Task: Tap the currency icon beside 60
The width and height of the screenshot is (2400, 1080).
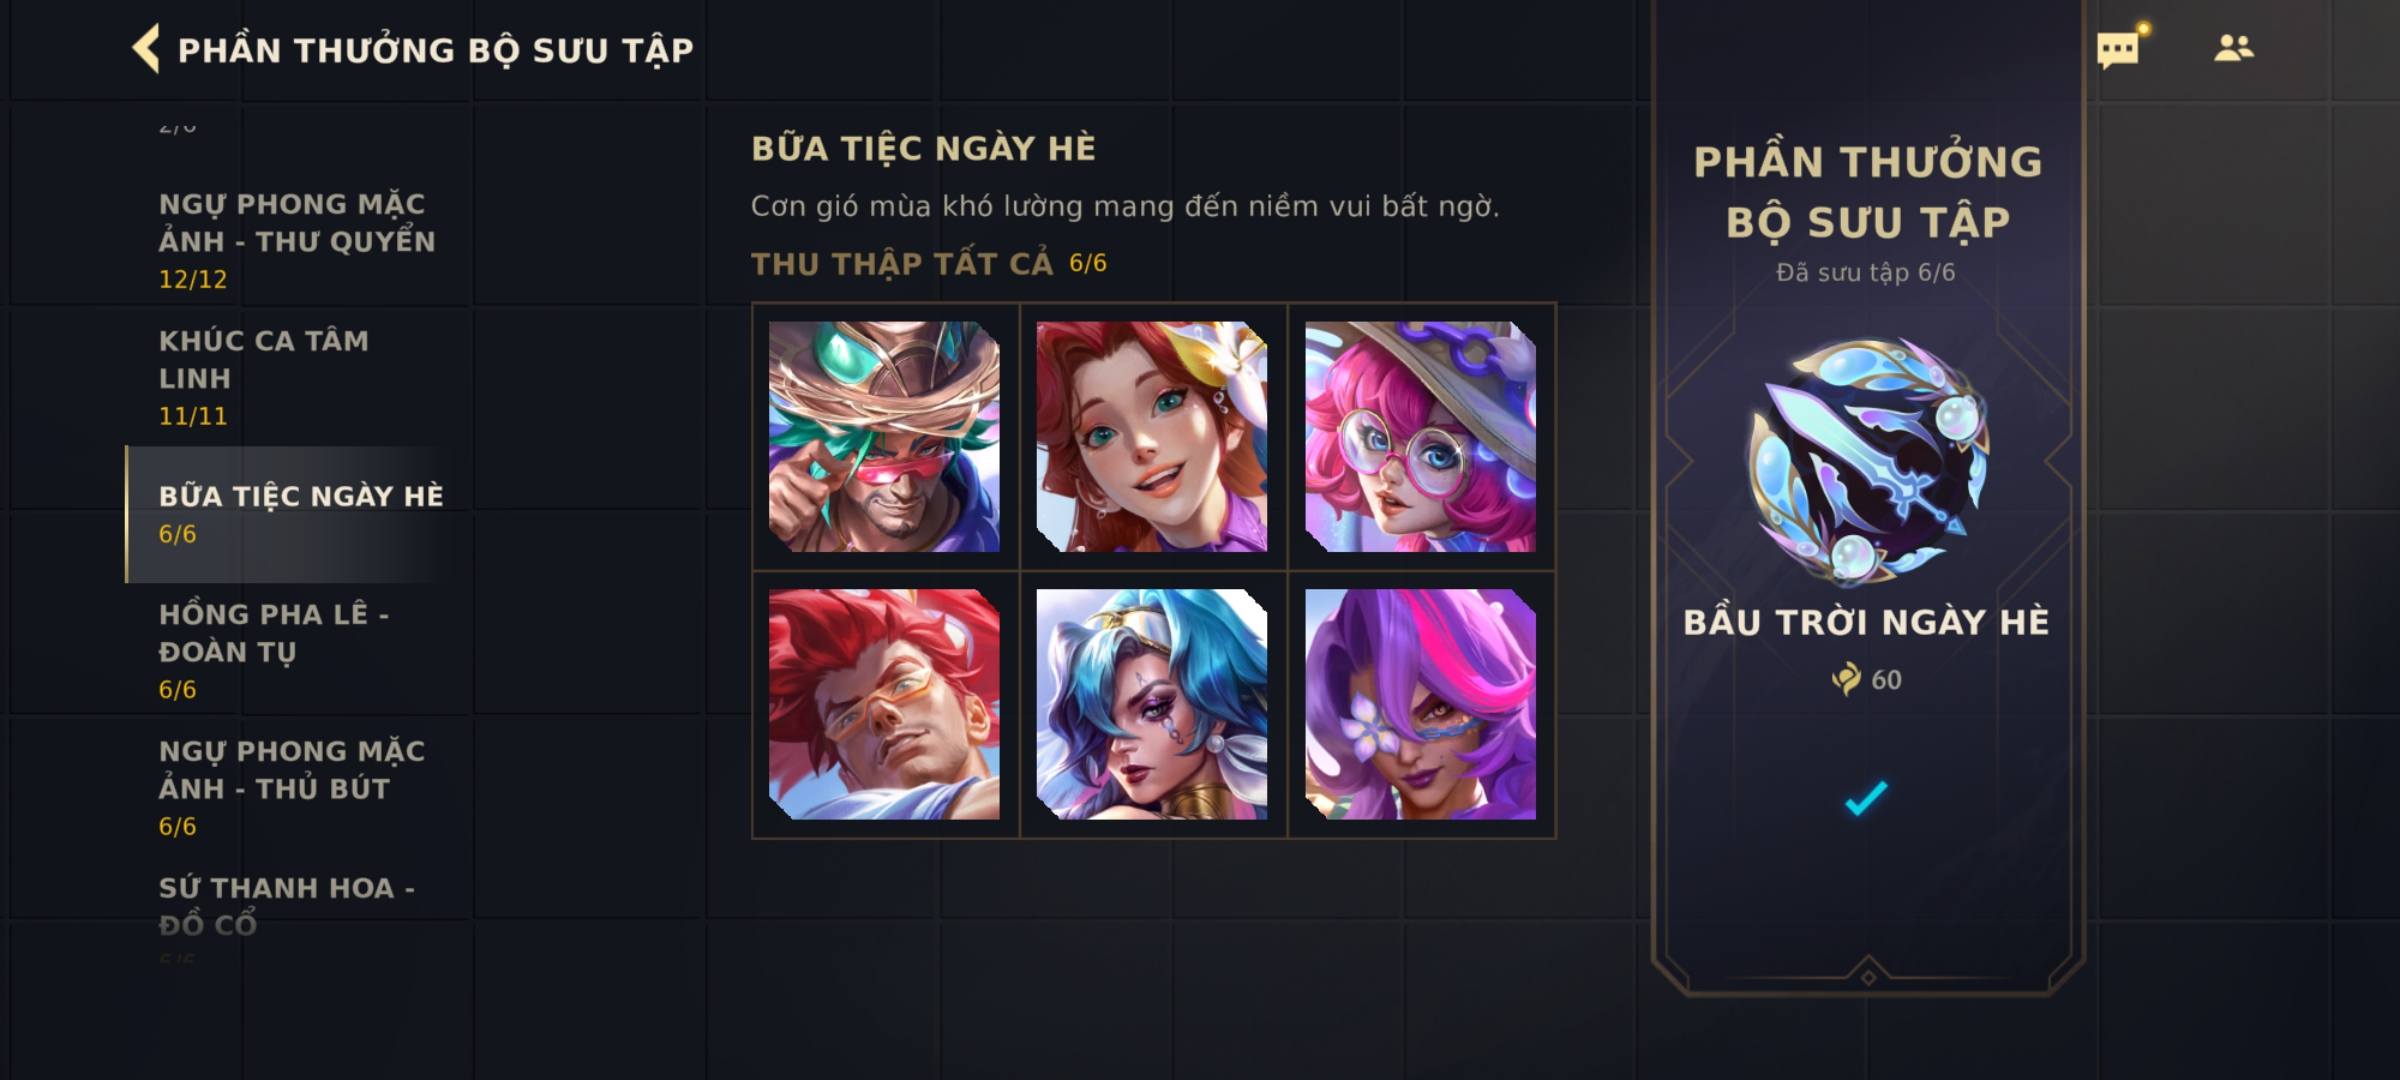Action: 1845,679
